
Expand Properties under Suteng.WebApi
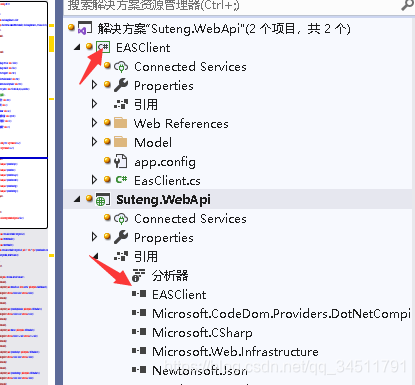pyautogui.click(x=95, y=237)
